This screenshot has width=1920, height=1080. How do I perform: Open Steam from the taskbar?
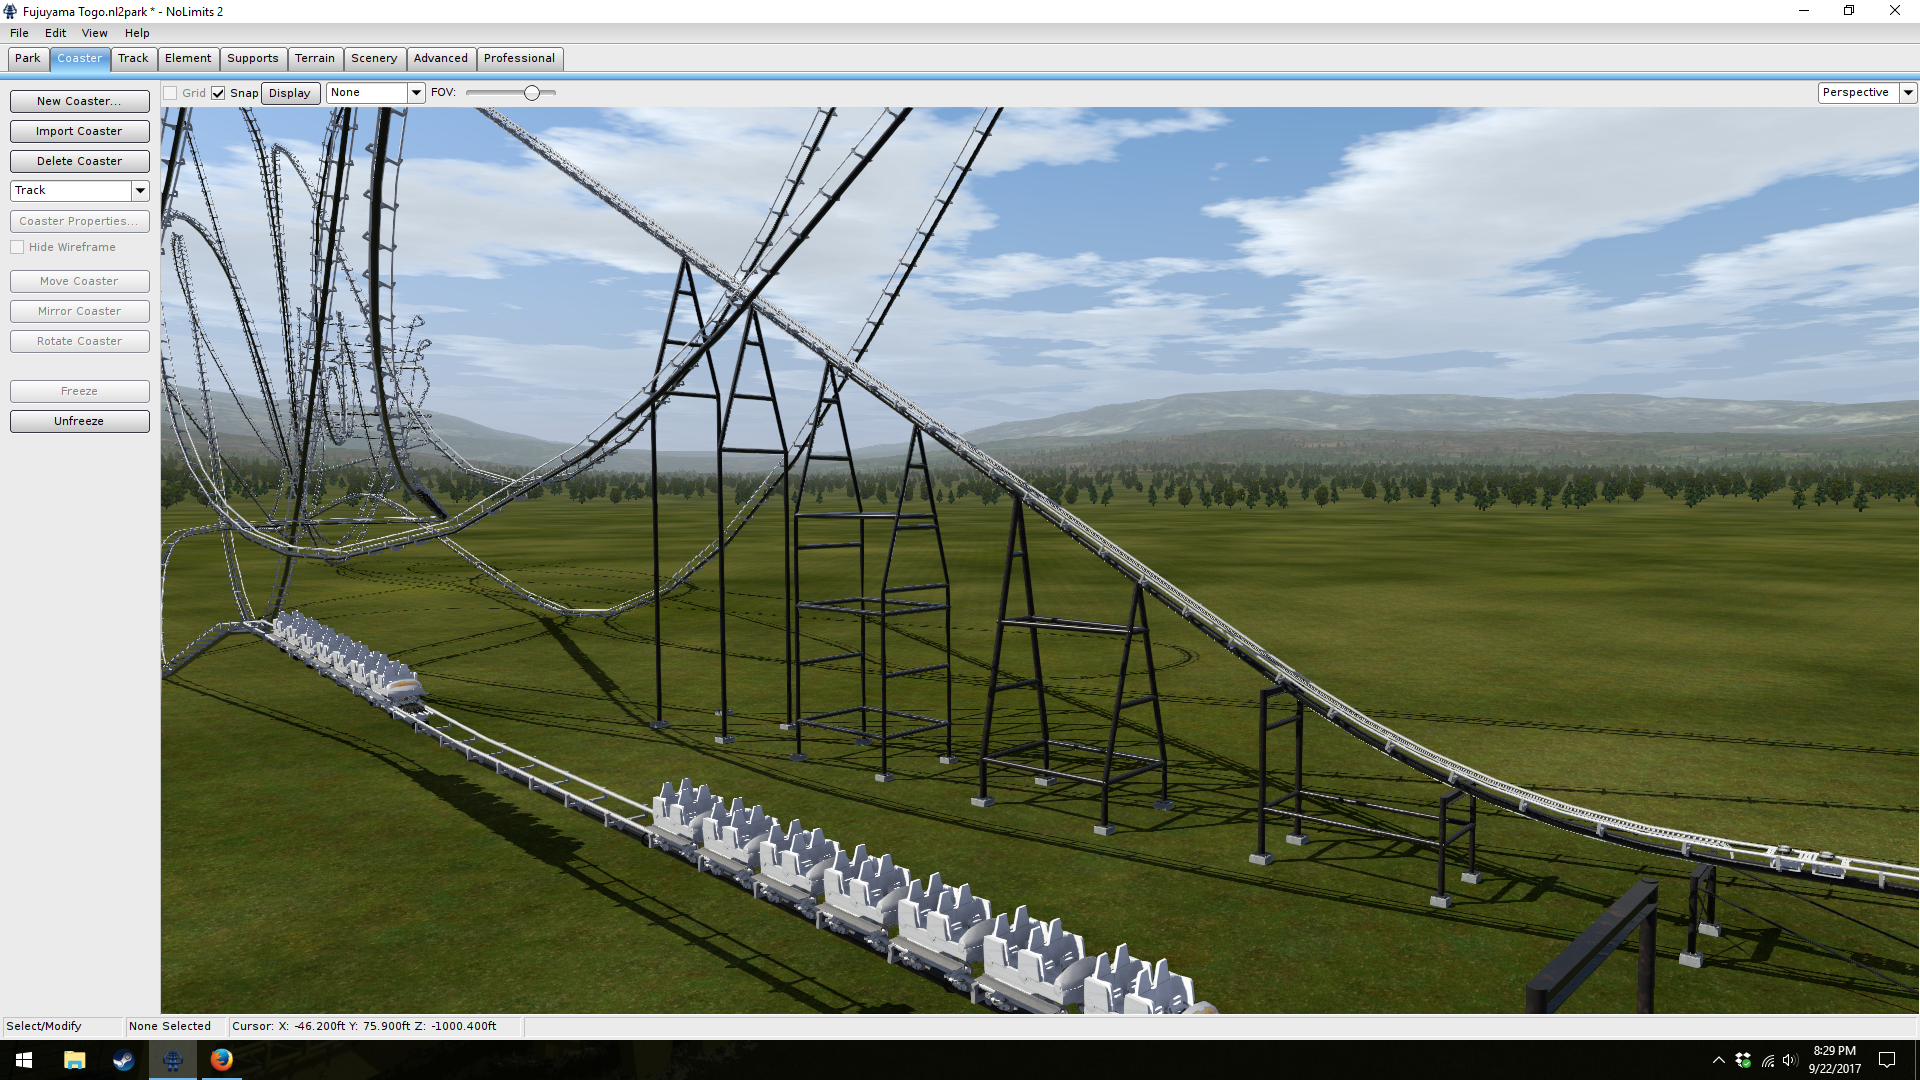(x=123, y=1060)
